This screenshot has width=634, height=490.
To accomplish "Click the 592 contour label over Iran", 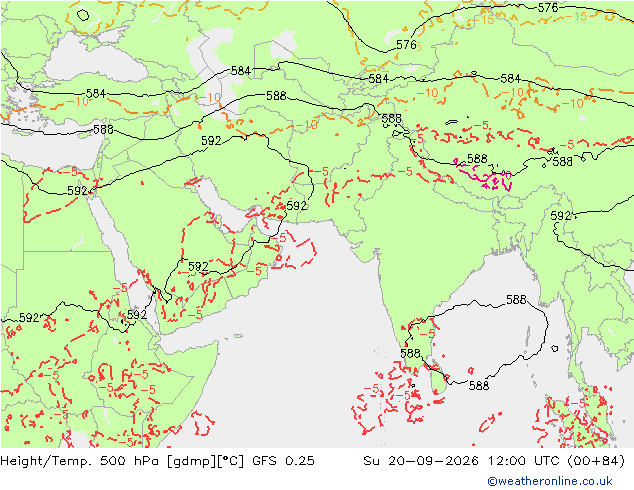I will [x=211, y=141].
